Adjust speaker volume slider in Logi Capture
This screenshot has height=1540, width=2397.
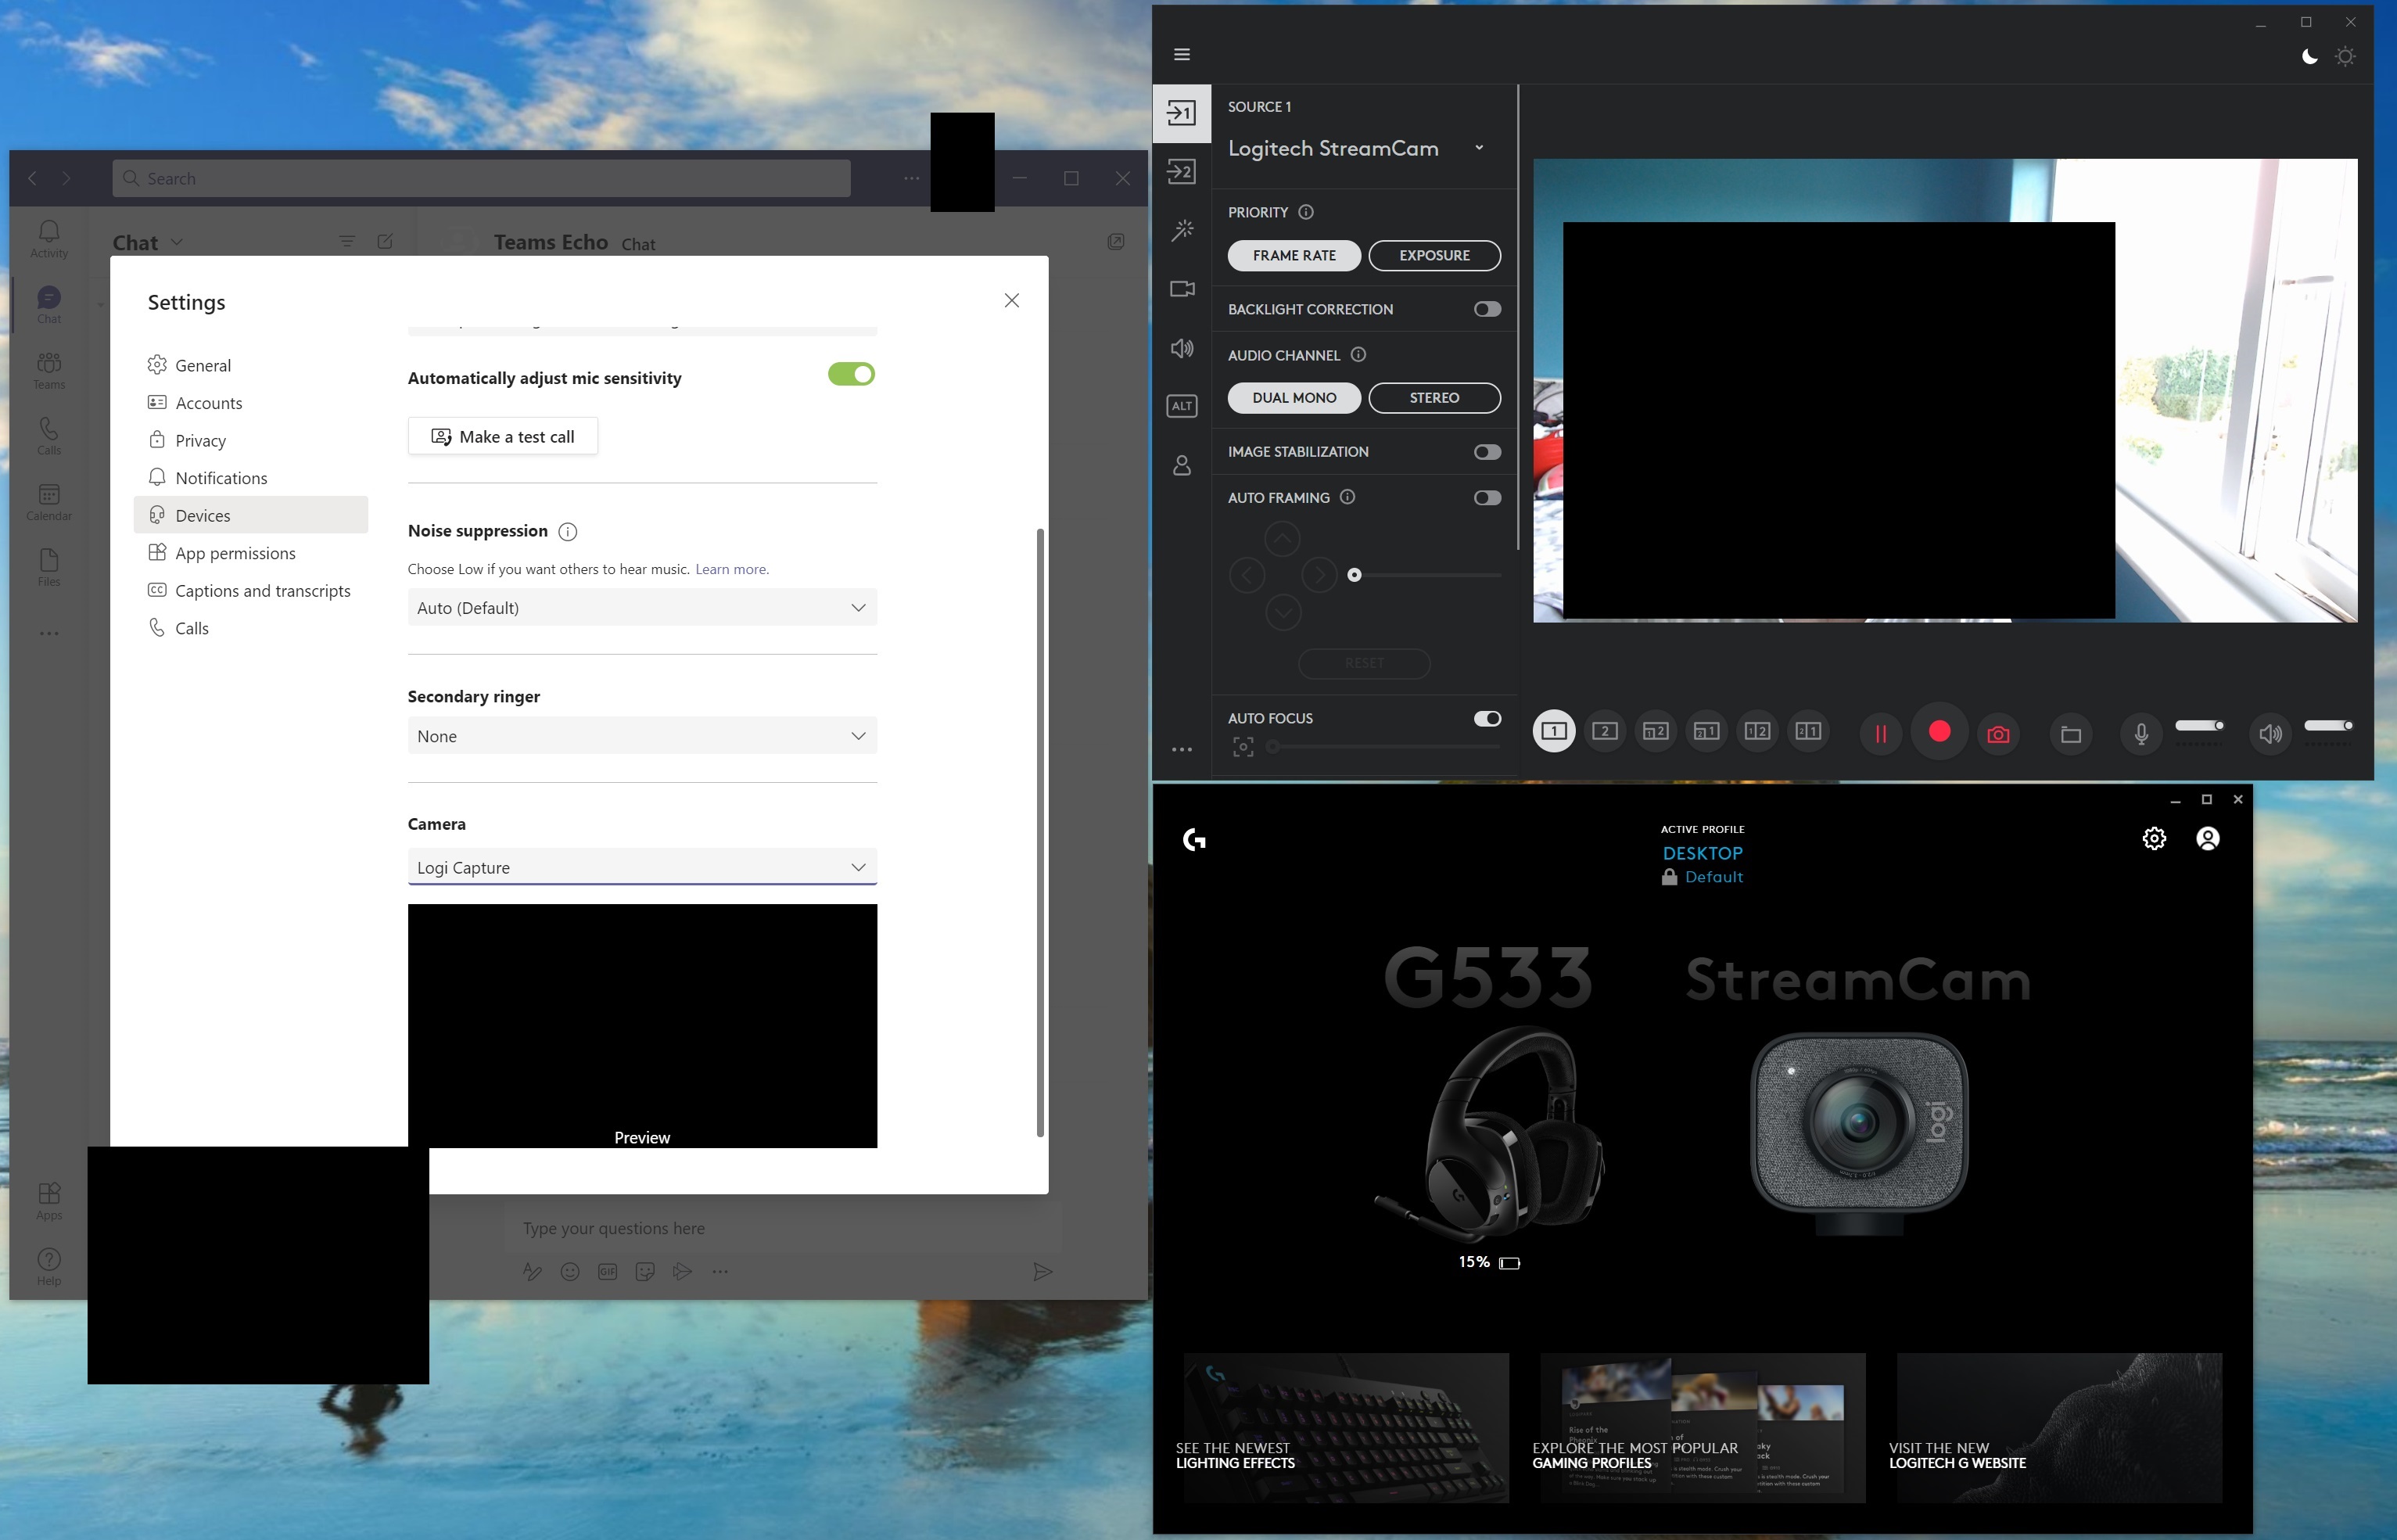[x=2329, y=725]
